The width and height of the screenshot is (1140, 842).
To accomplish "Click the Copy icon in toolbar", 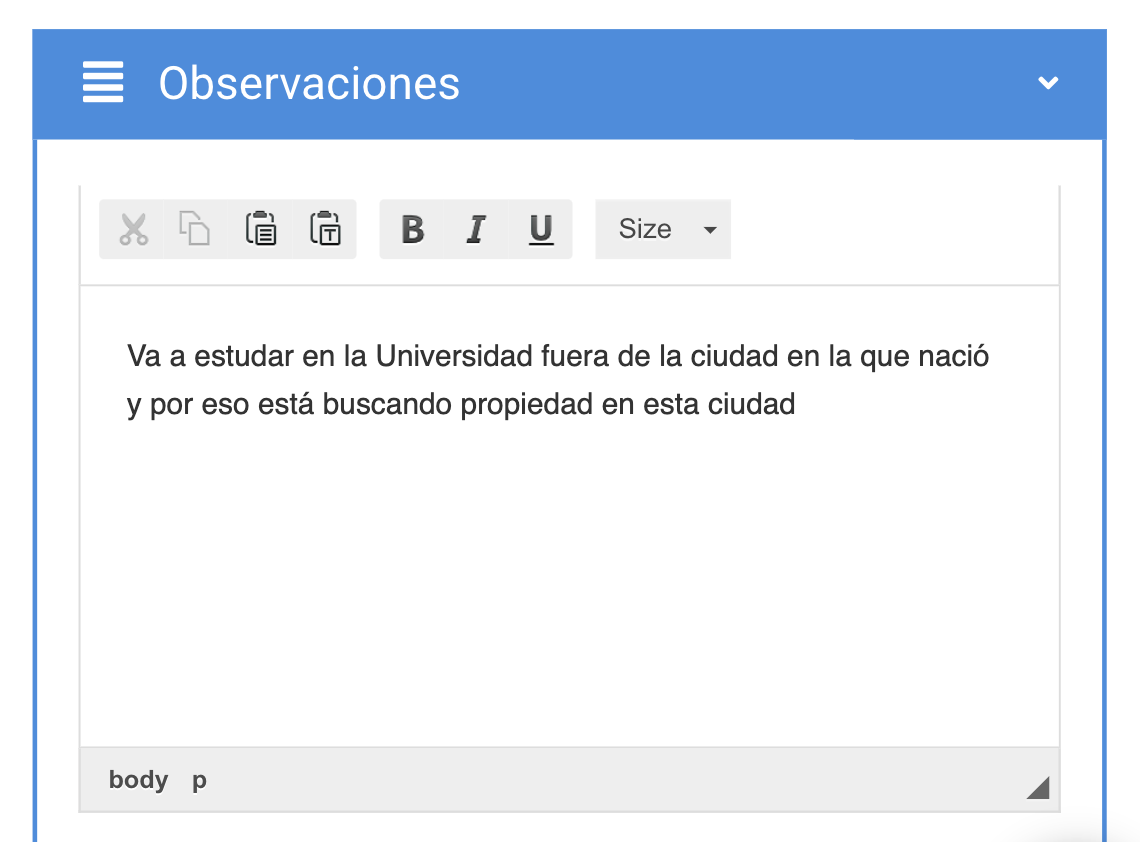I will pos(196,229).
